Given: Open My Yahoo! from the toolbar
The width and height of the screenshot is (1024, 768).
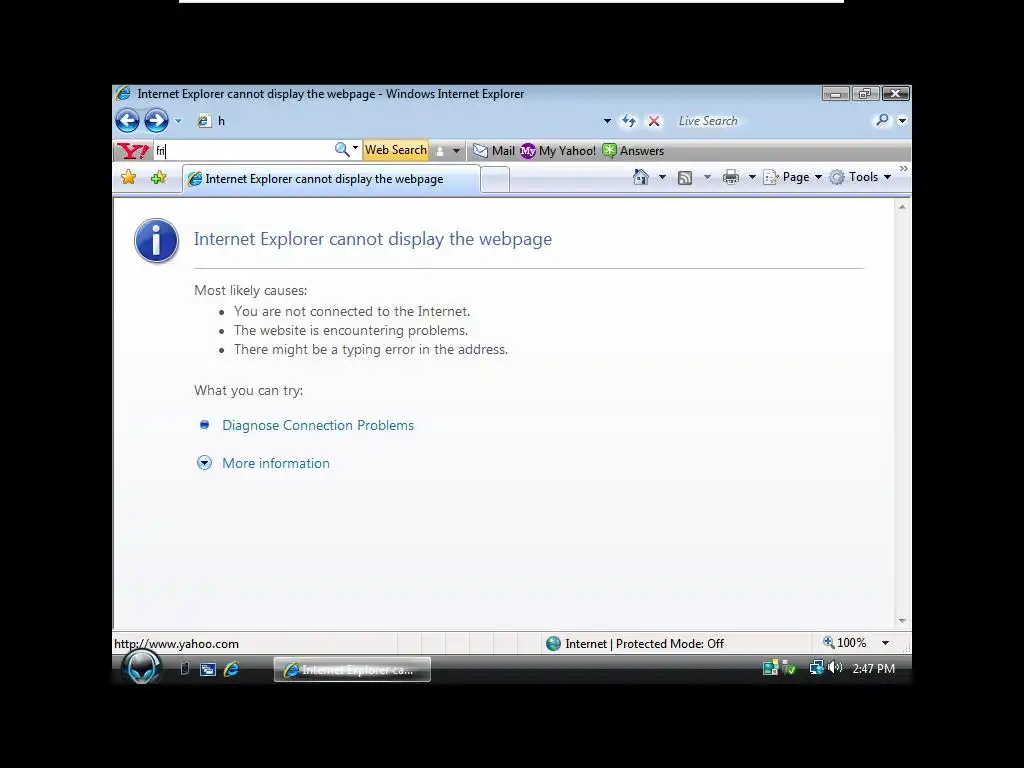Looking at the screenshot, I should click(x=558, y=151).
